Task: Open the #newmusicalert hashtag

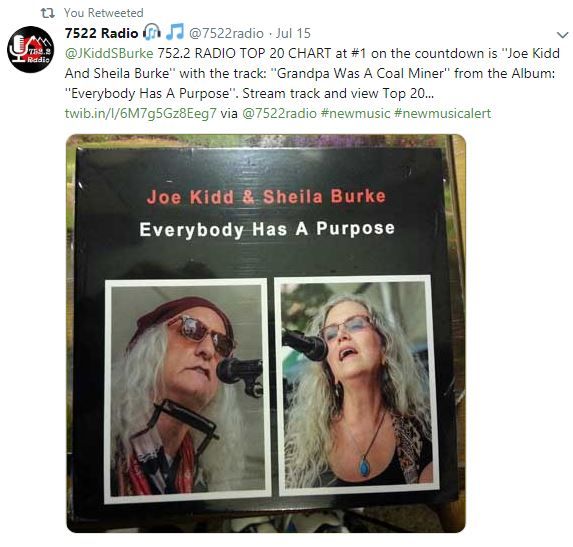Action: pyautogui.click(x=443, y=113)
